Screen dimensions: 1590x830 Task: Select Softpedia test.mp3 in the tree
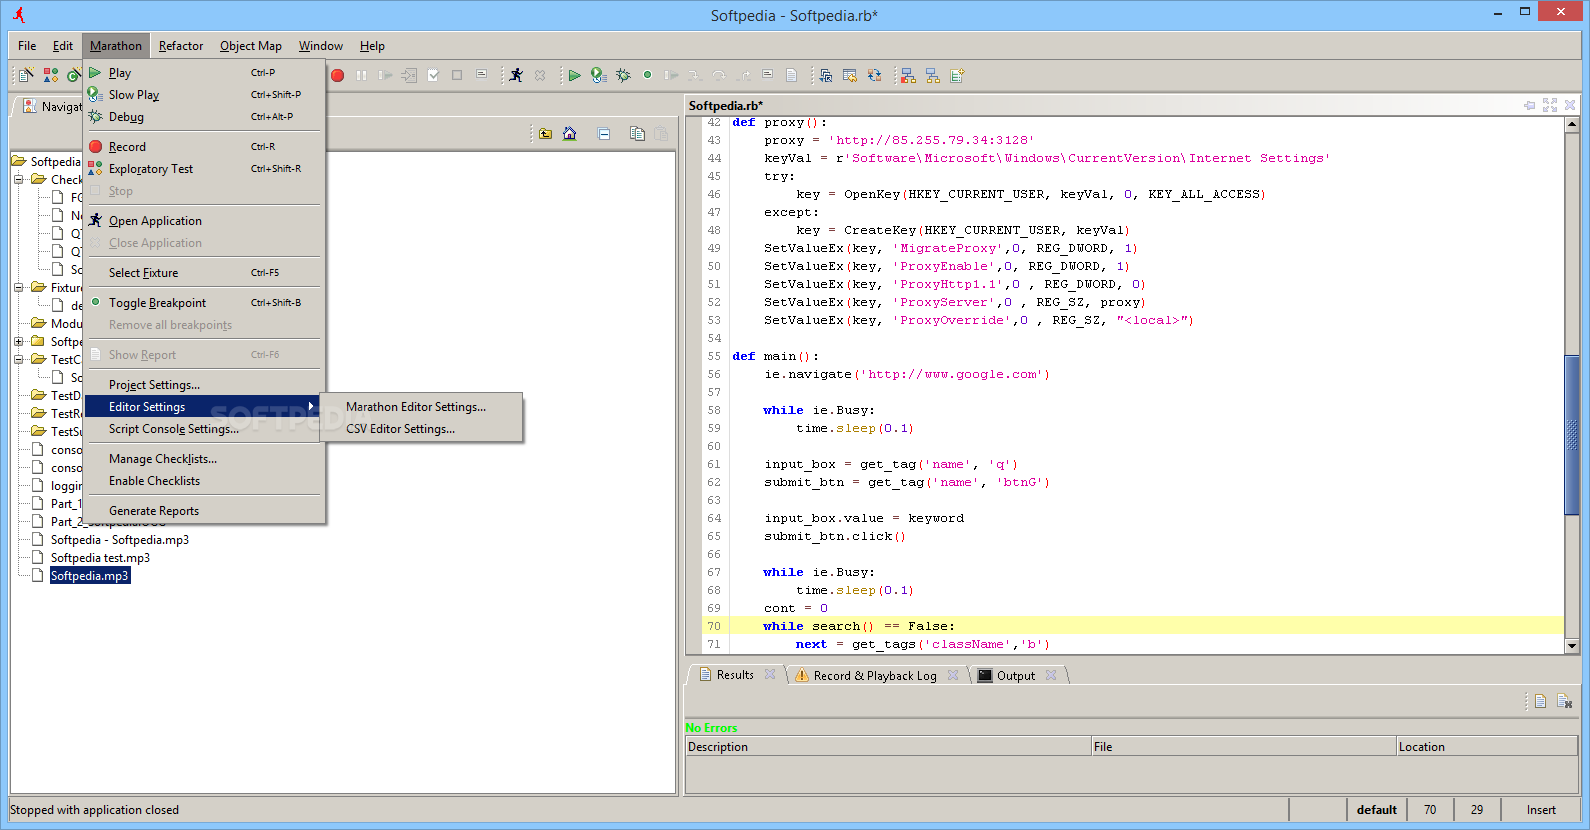point(100,557)
